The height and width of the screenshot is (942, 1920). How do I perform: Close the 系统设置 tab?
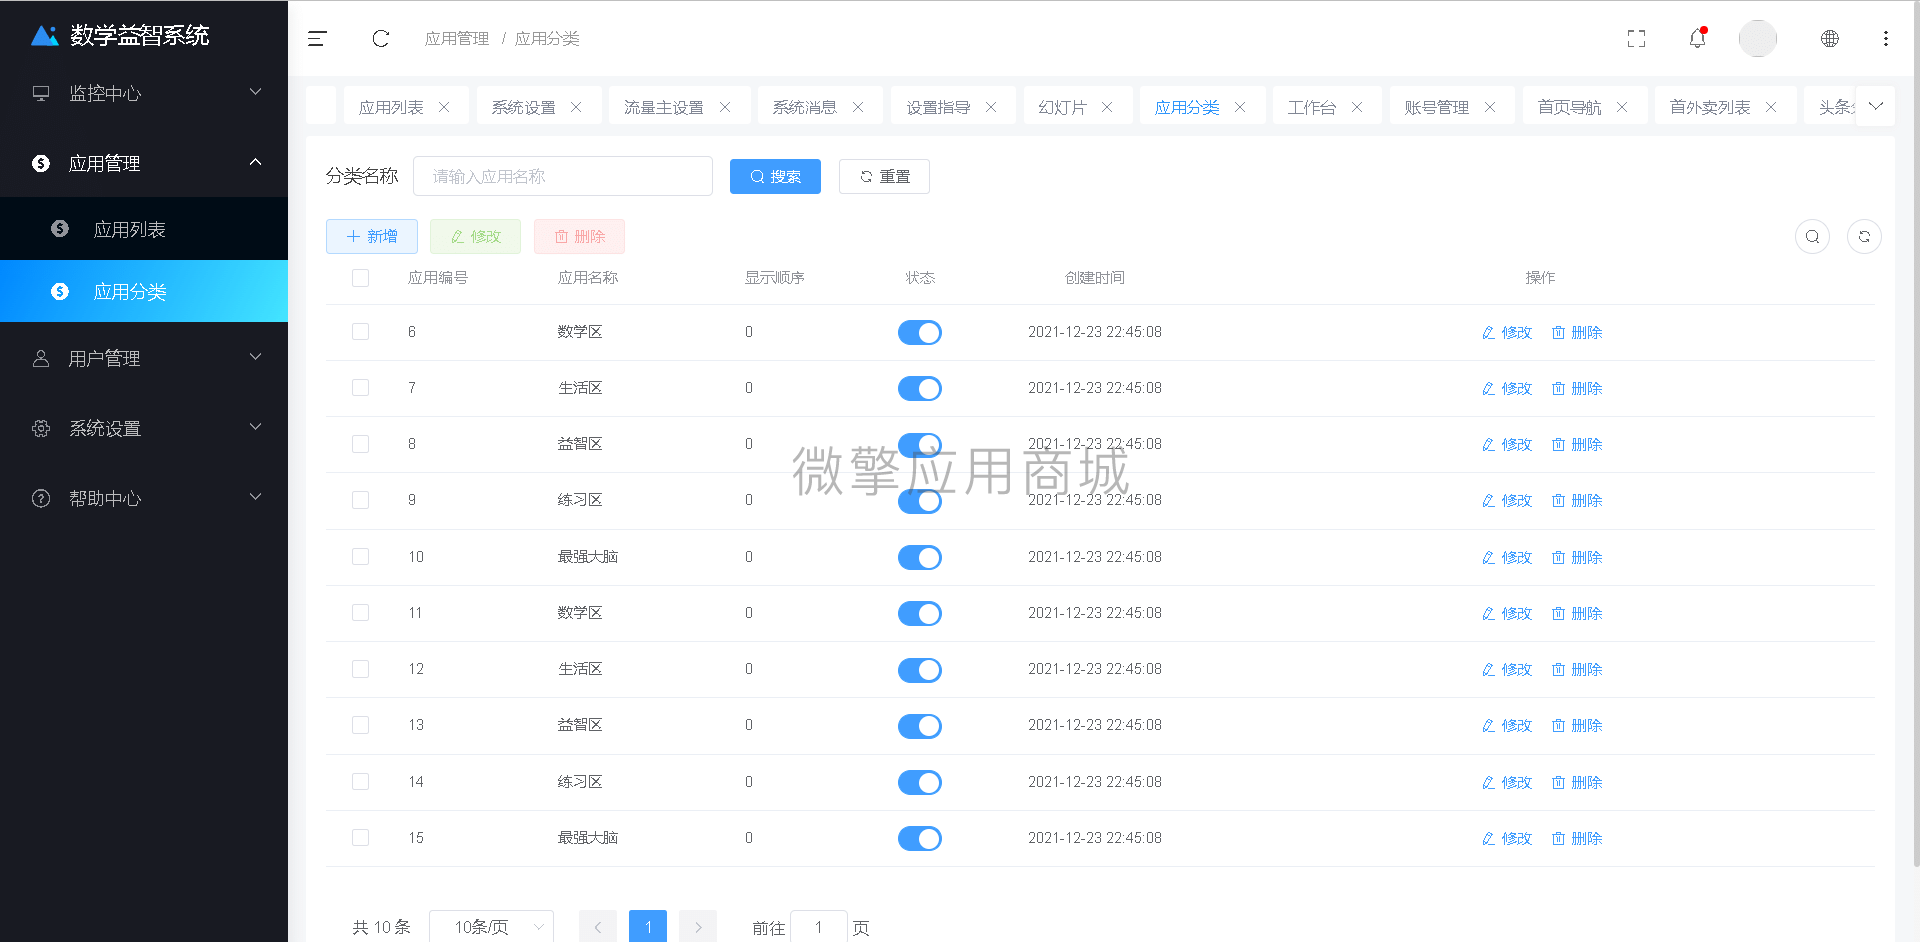click(x=576, y=107)
